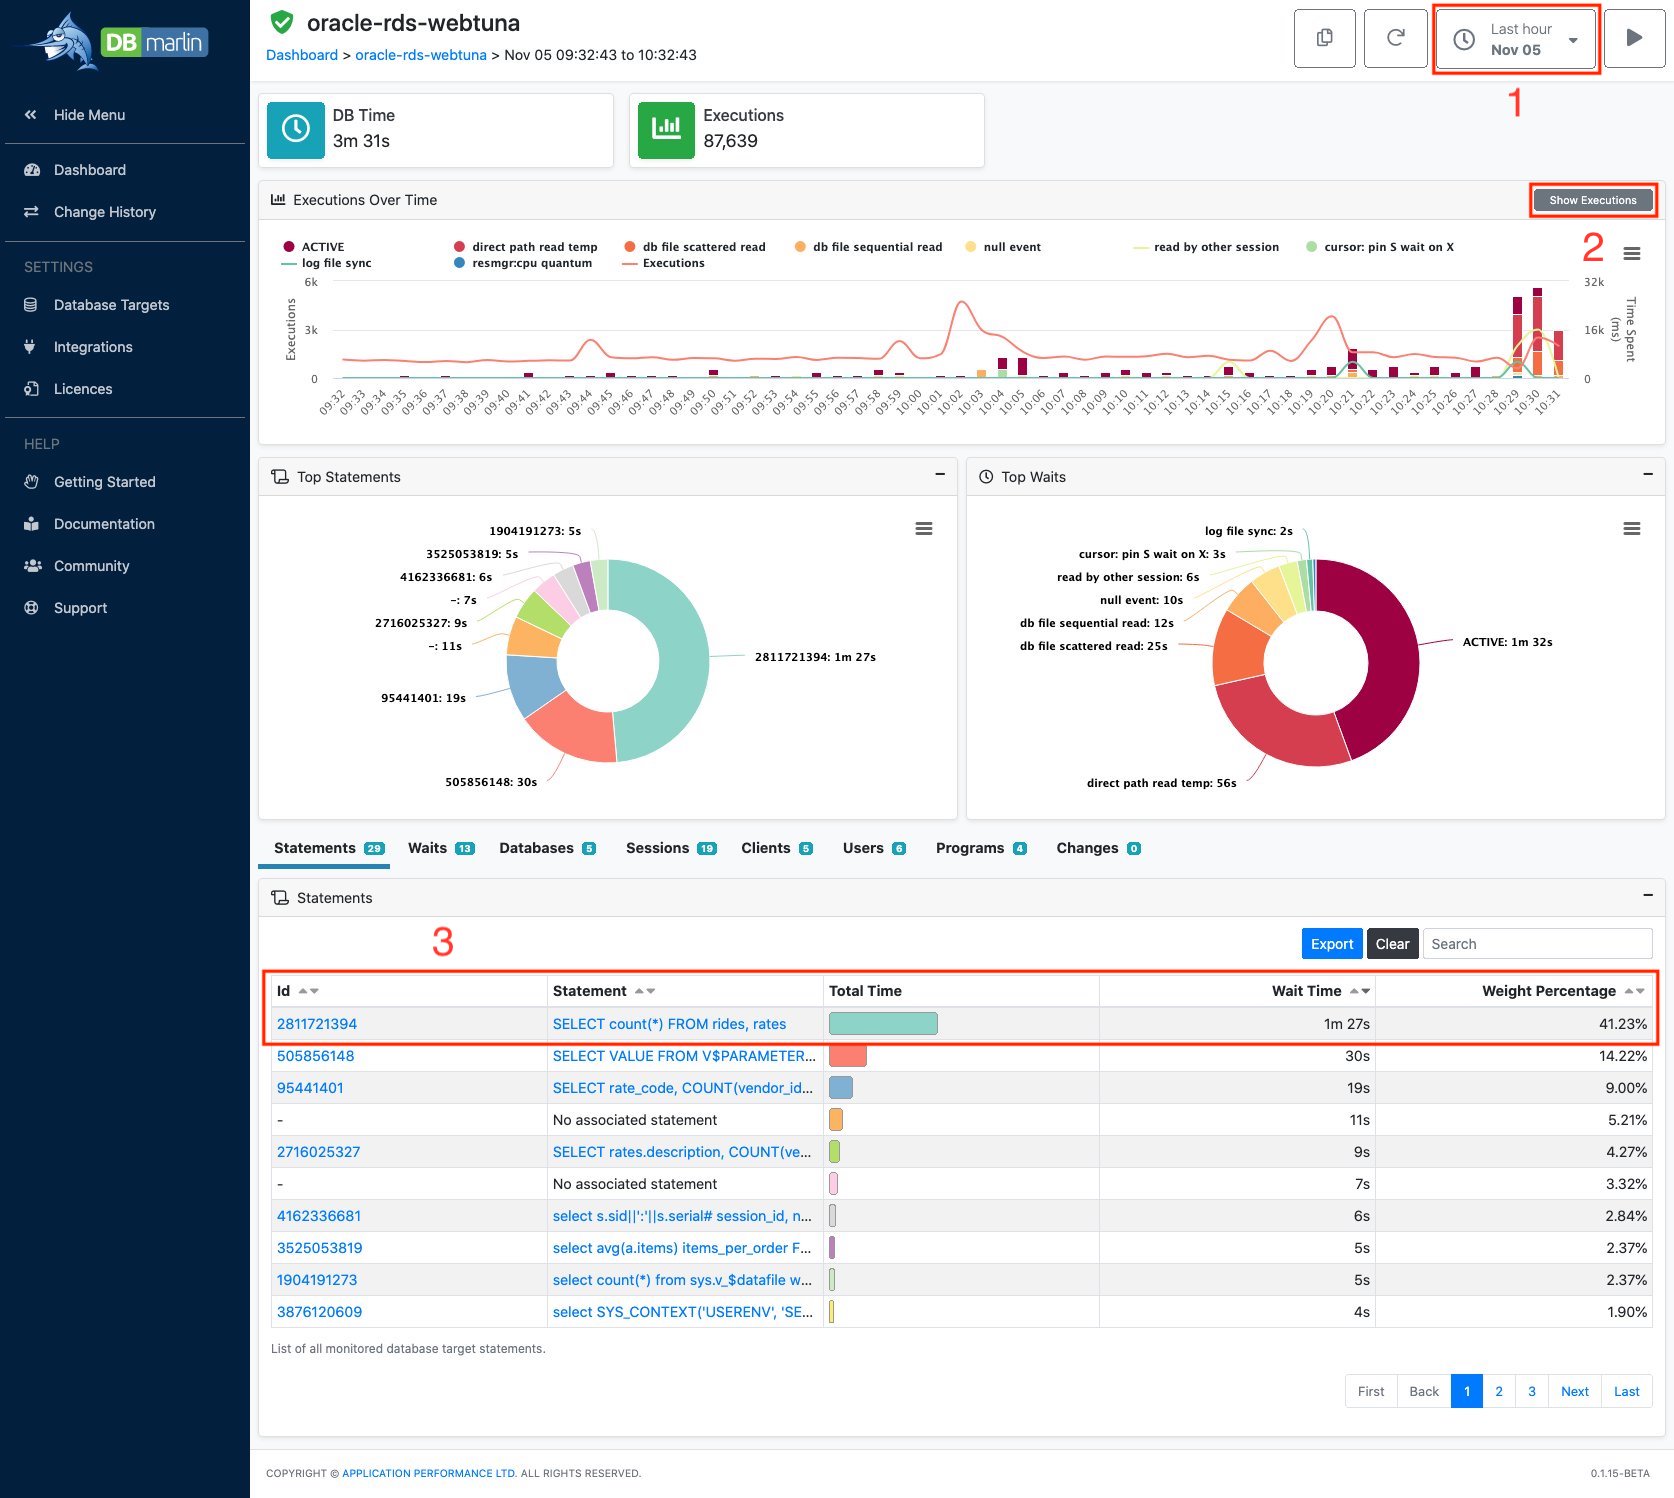Image resolution: width=1674 pixels, height=1498 pixels.
Task: Toggle log file sync legend item
Action: [327, 263]
